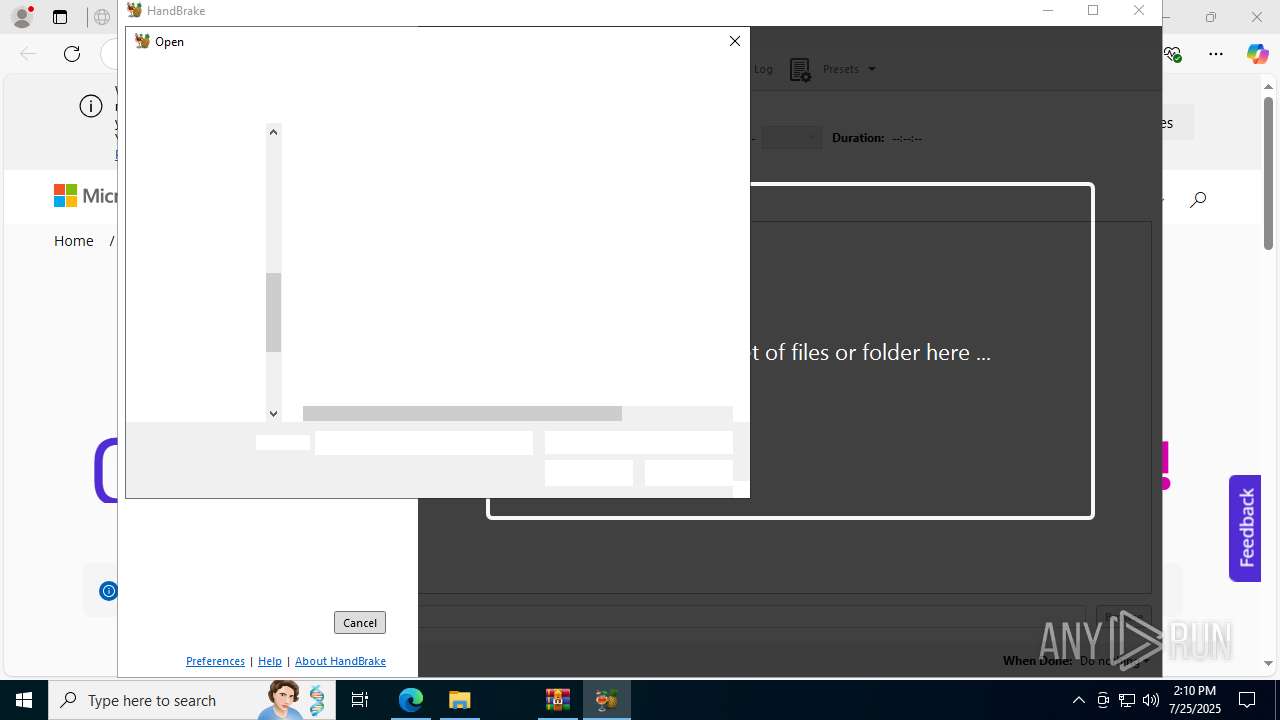Image resolution: width=1280 pixels, height=720 pixels.
Task: Open the Presets dropdown arrow in HandBrake
Action: click(x=872, y=69)
